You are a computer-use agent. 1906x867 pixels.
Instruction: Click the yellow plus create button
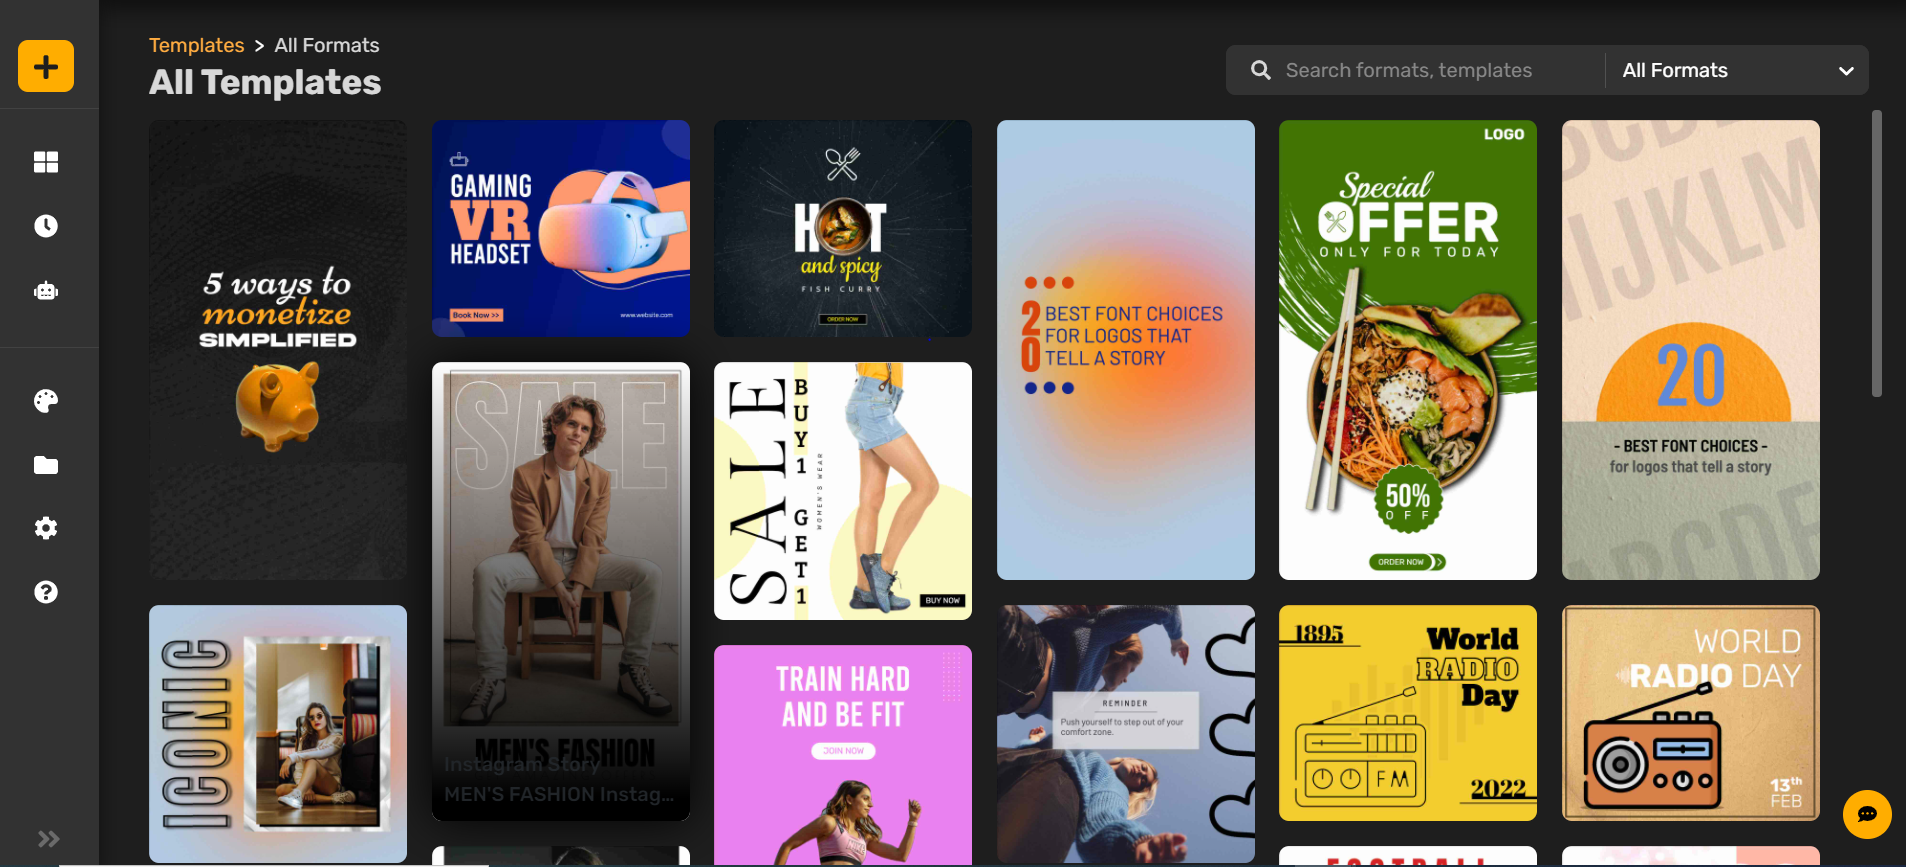coord(46,66)
